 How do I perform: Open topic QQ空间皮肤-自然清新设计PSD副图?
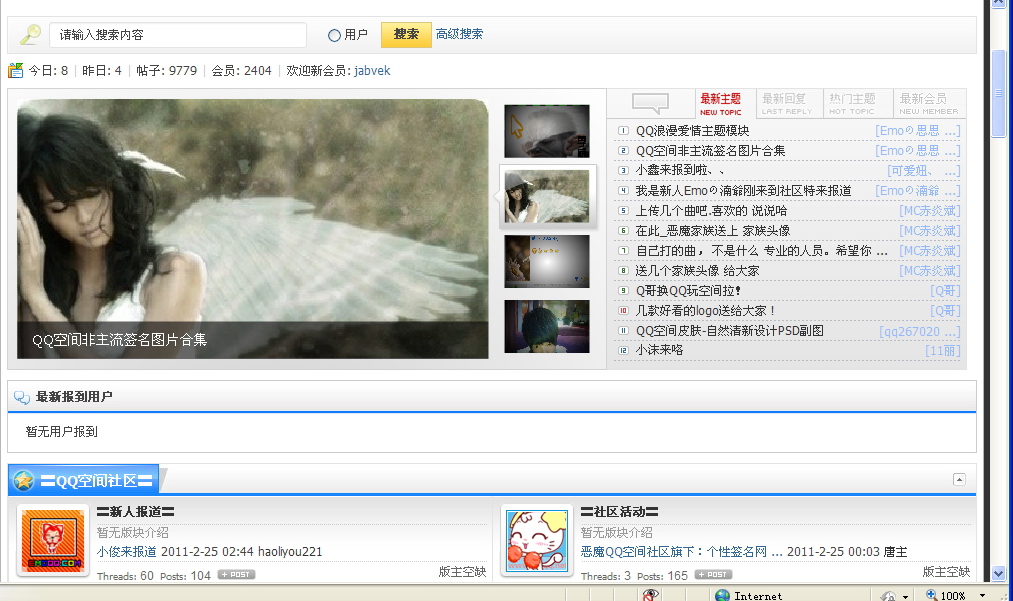(730, 331)
